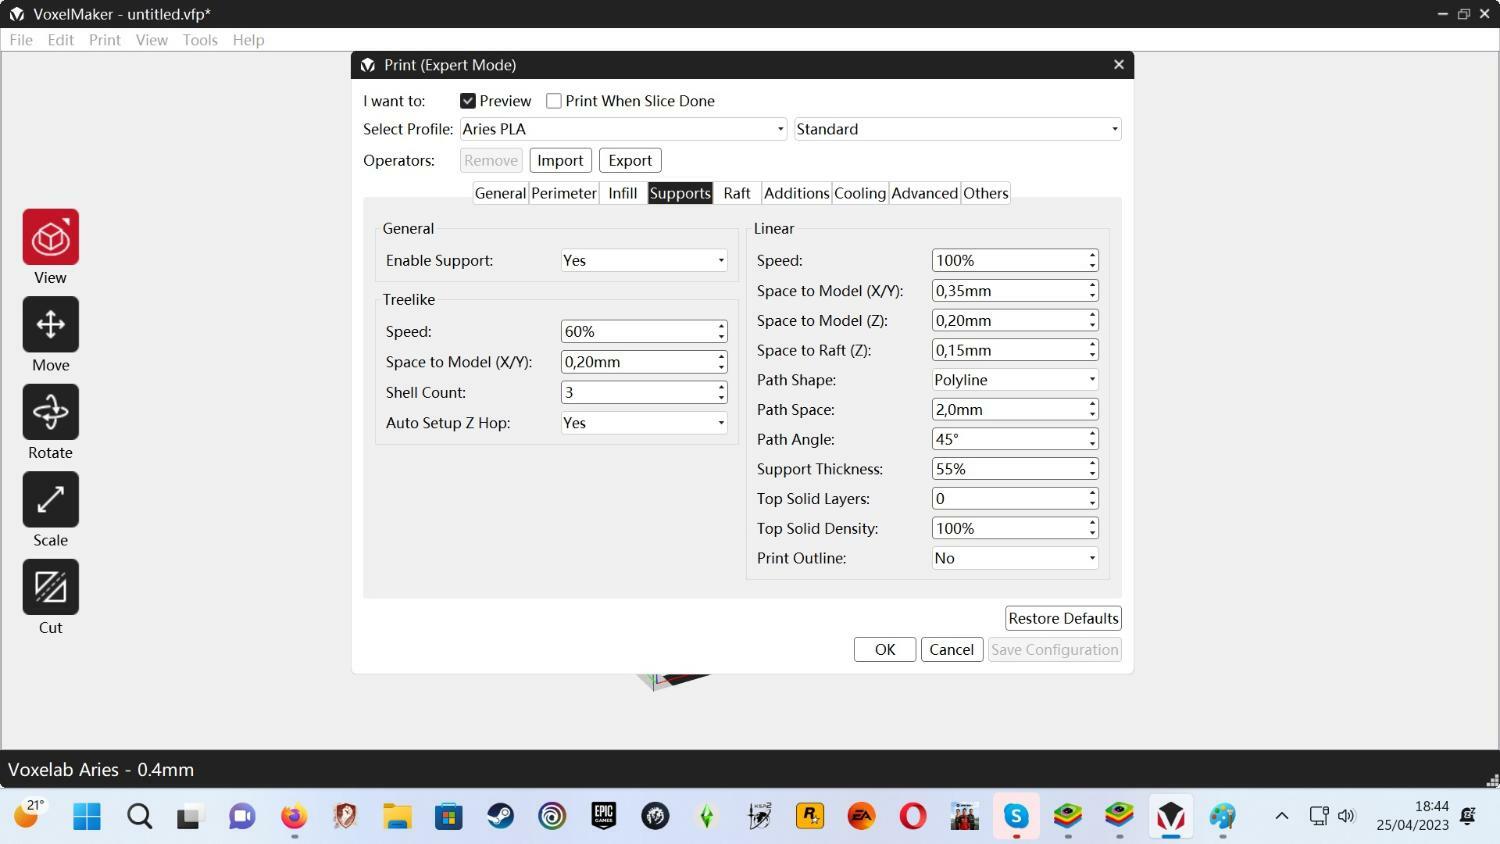Click the Path Space 2,0mm field
This screenshot has height=844, width=1500.
click(1015, 409)
